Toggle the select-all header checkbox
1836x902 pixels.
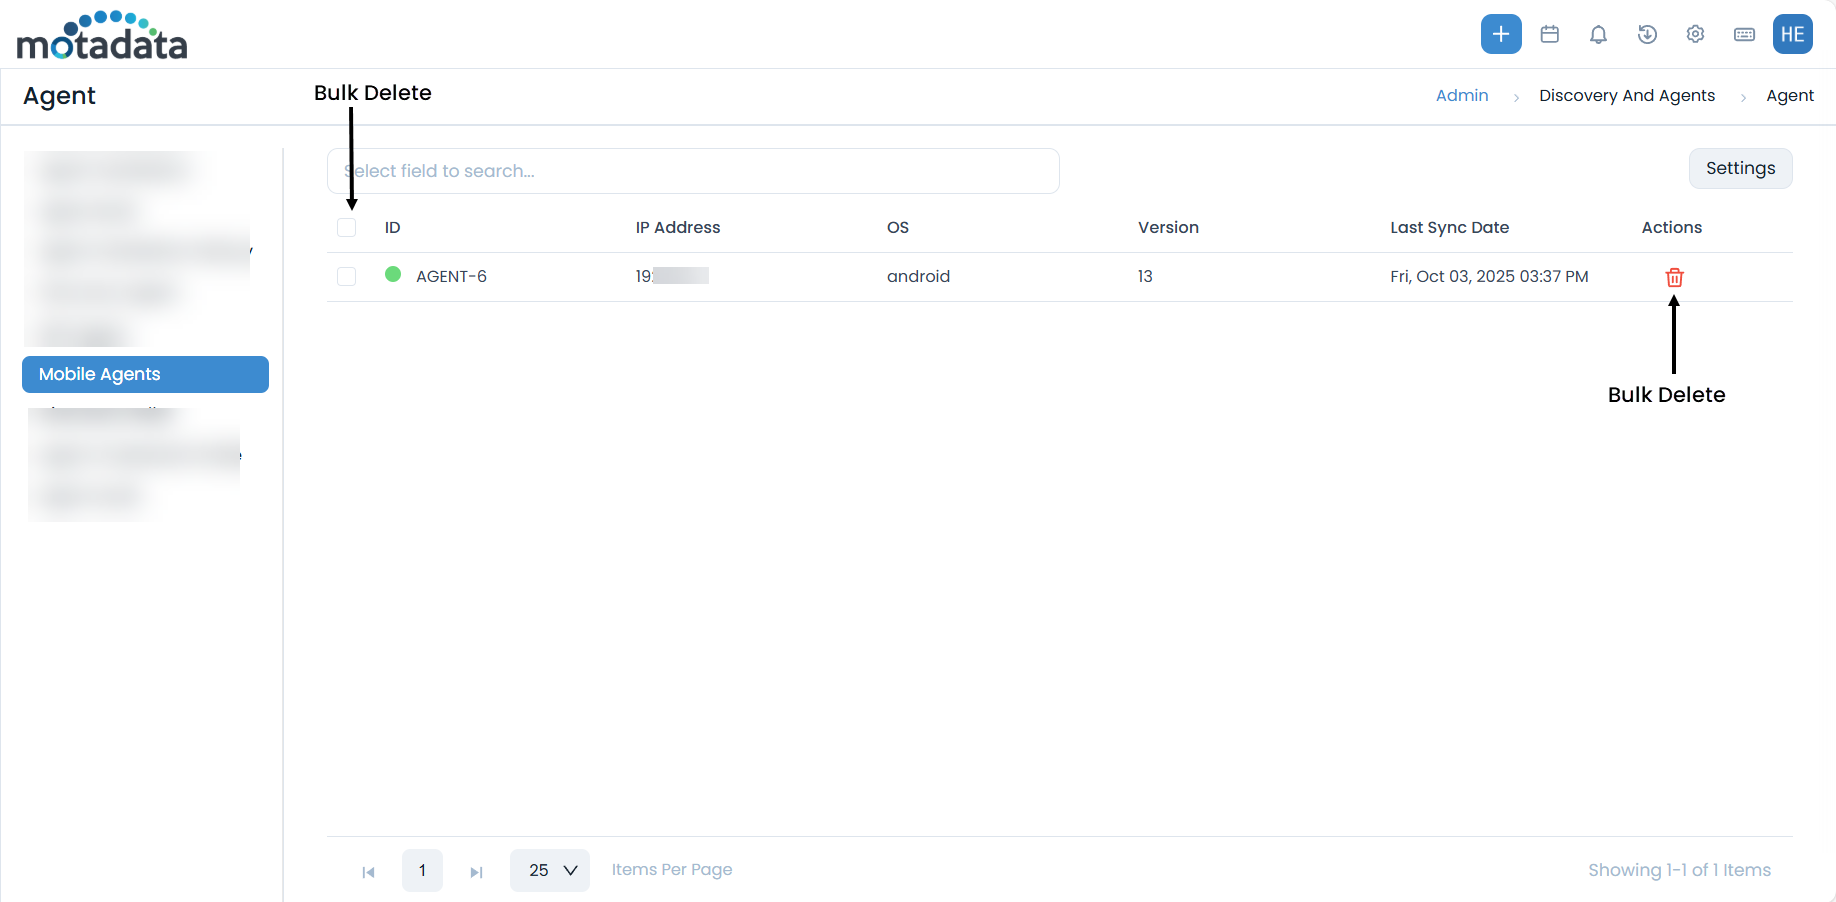[x=347, y=228]
